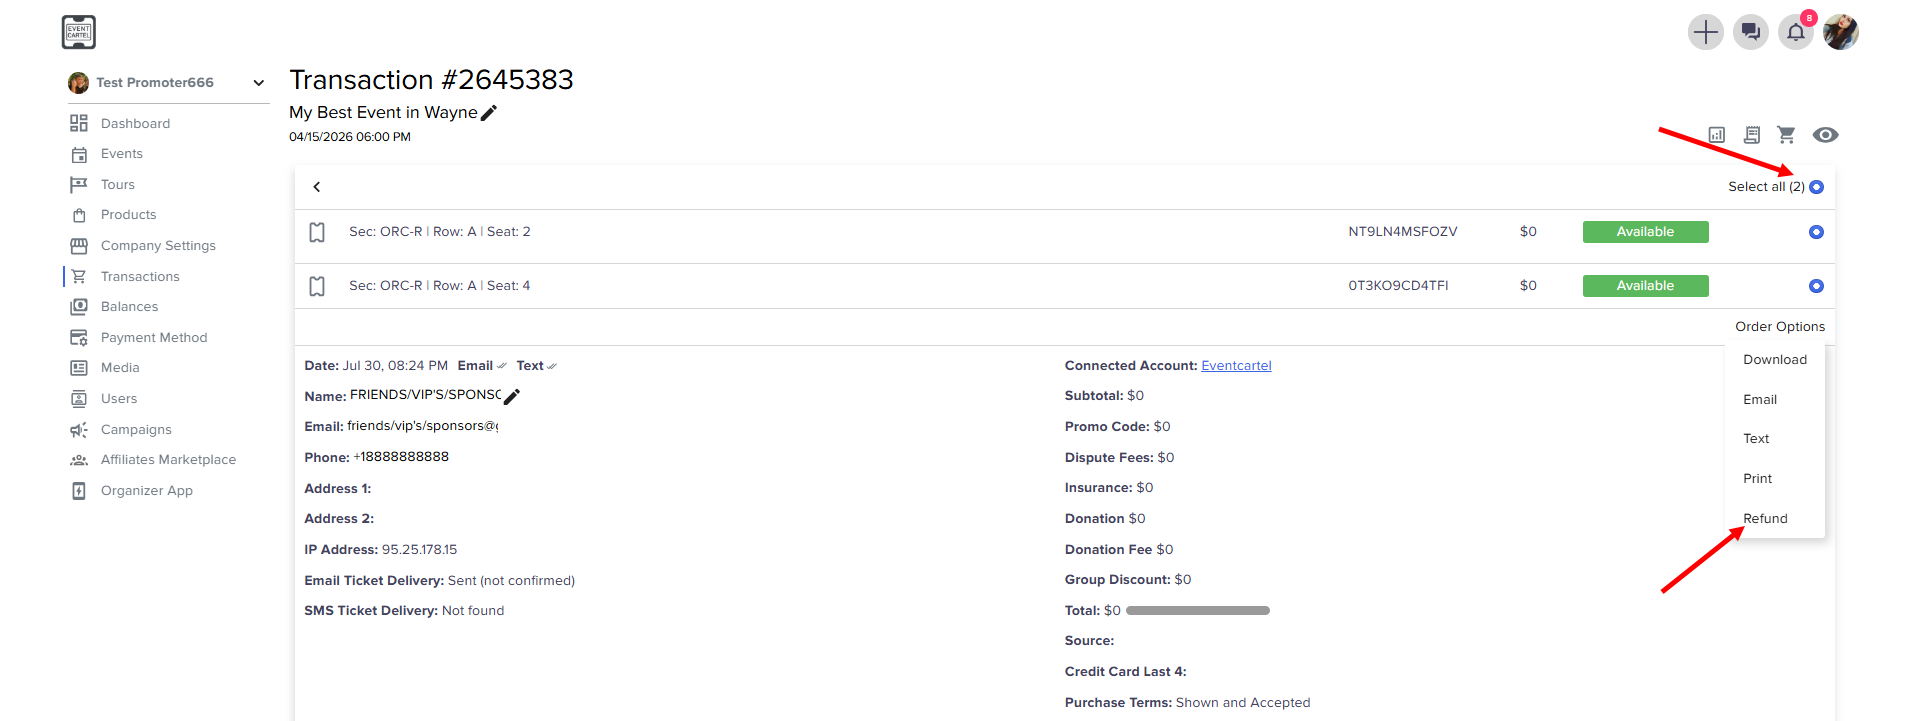Open Tours in the sidebar

point(117,185)
